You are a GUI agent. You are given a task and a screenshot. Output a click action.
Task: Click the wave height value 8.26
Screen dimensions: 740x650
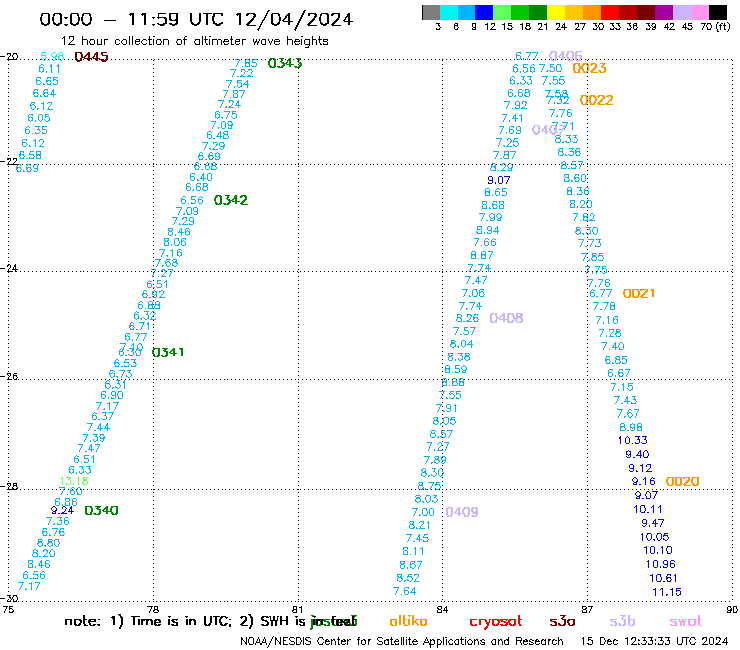tap(467, 319)
